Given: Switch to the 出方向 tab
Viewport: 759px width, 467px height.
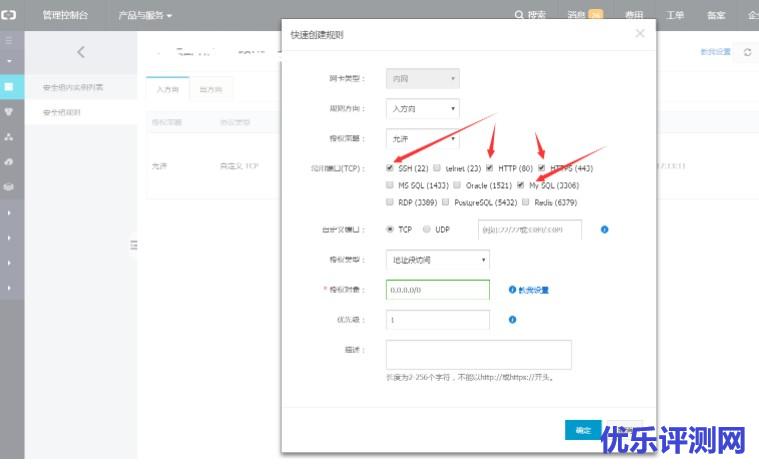Looking at the screenshot, I should pos(210,90).
